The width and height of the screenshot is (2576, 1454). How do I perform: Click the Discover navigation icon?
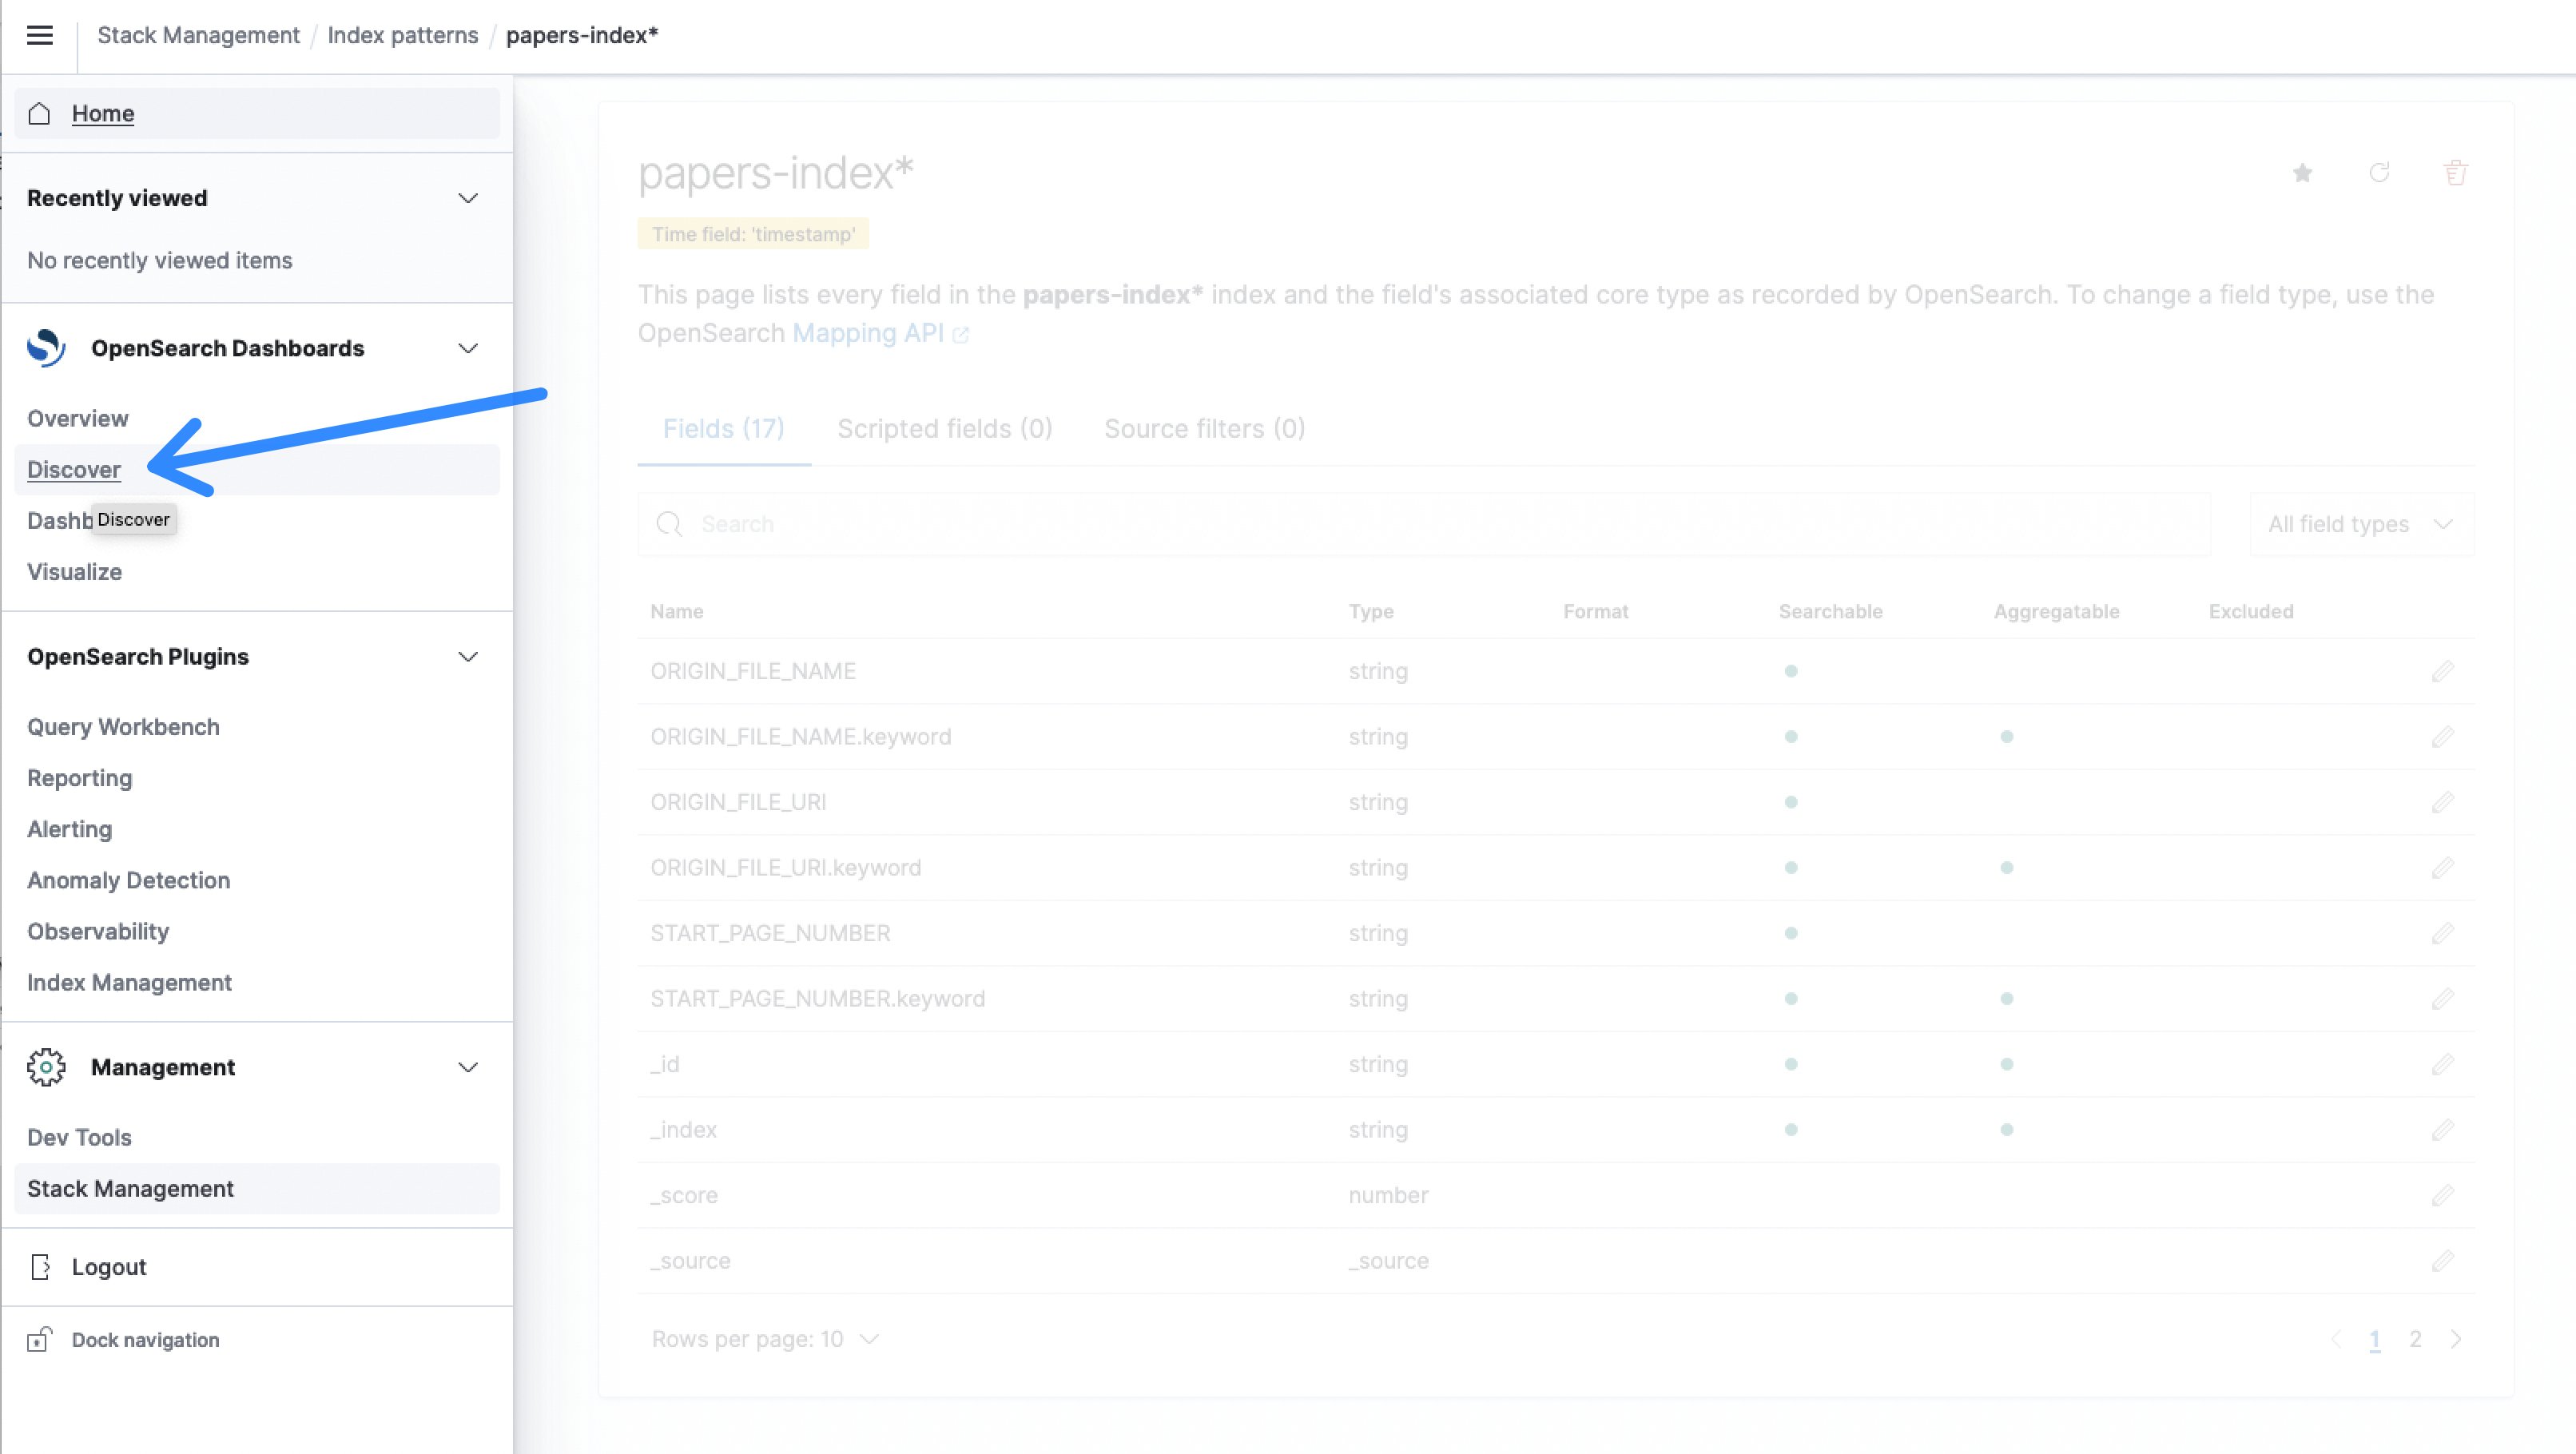click(x=74, y=469)
